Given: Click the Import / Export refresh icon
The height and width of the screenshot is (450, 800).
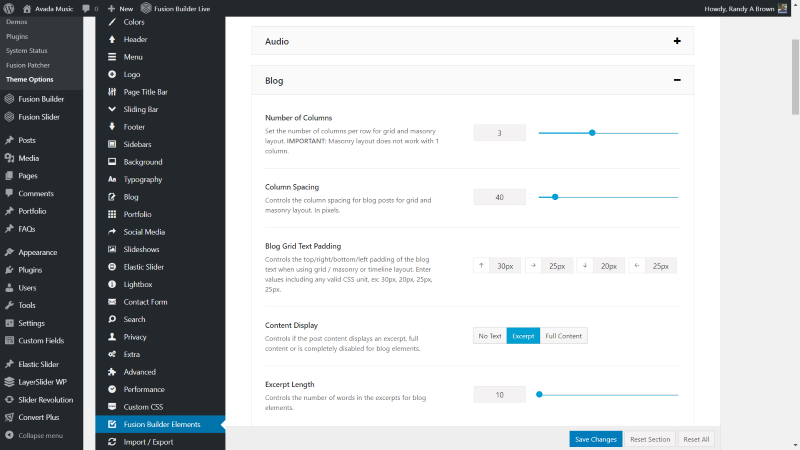Looking at the screenshot, I should 112,442.
